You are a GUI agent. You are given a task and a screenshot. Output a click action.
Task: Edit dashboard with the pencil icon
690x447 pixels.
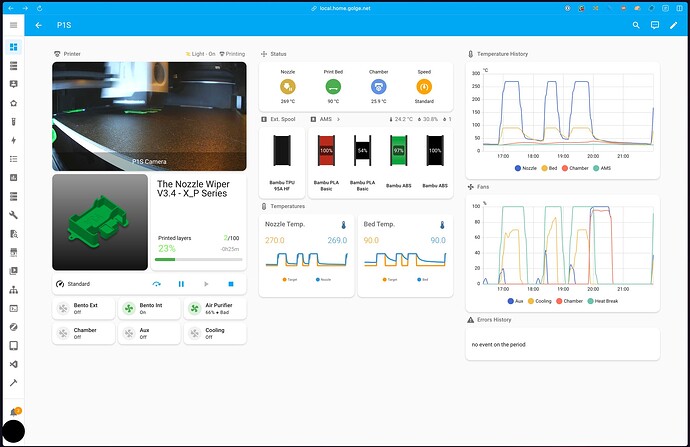674,25
